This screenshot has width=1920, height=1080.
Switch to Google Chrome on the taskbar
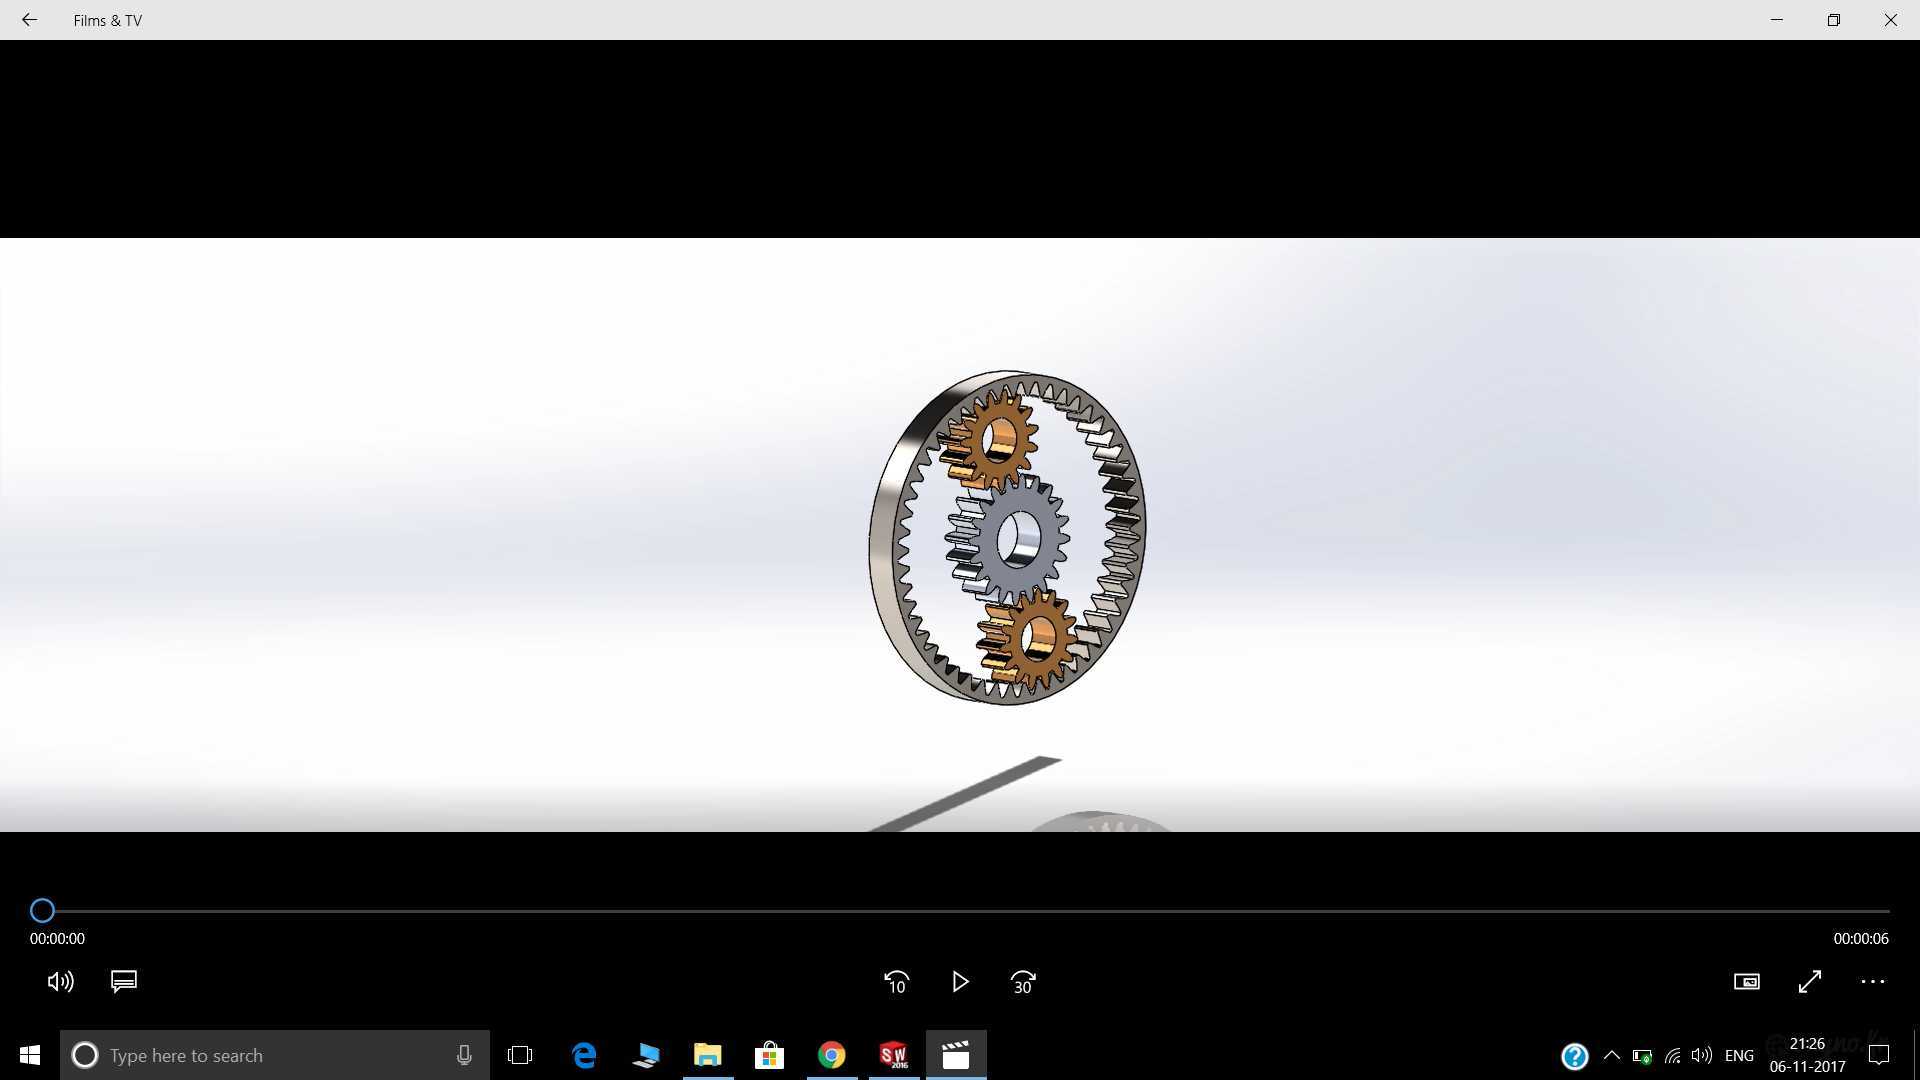(831, 1055)
